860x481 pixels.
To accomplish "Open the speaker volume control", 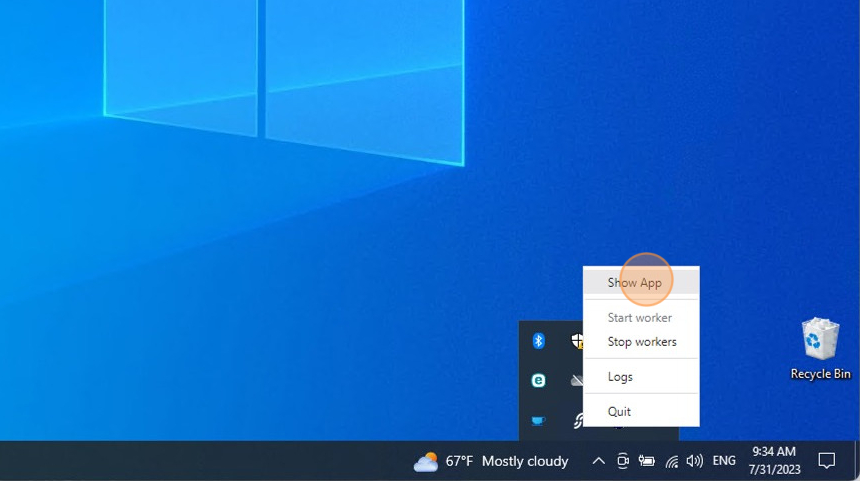I will click(x=694, y=461).
